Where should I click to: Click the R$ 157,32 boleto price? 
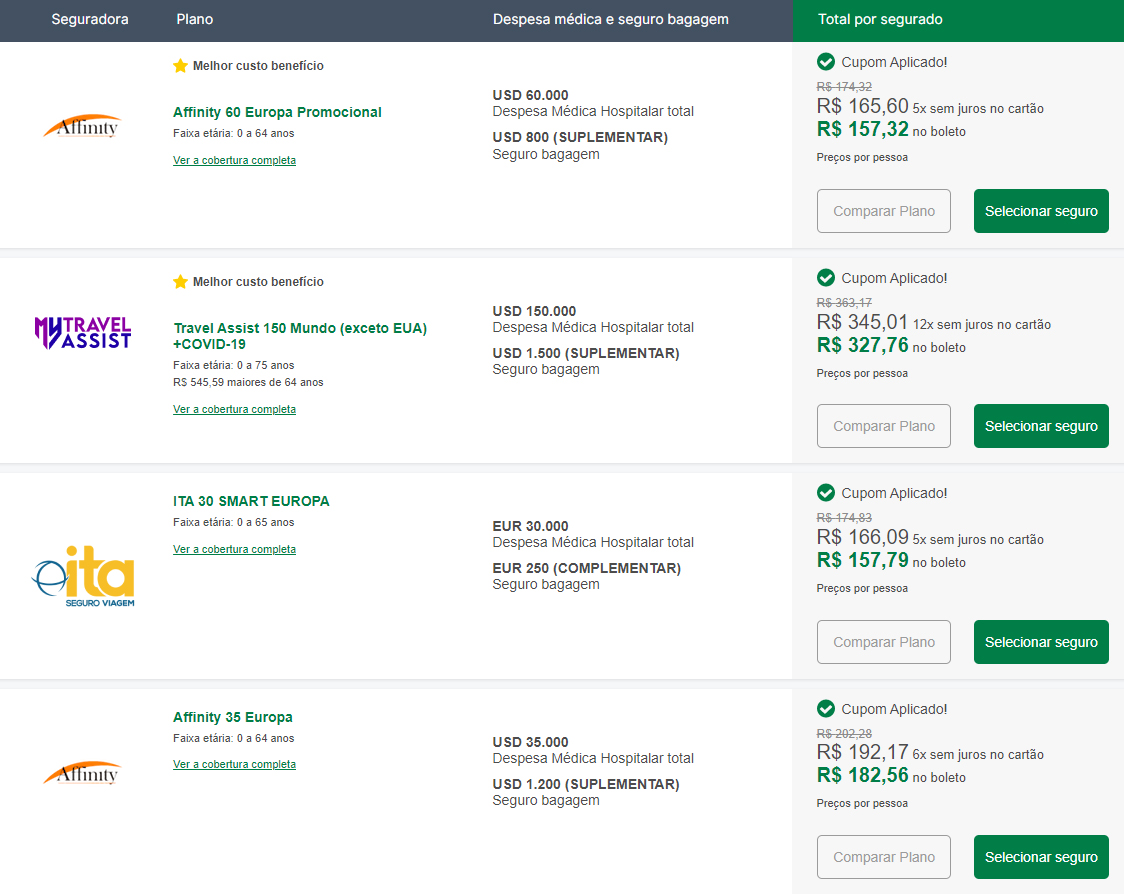tap(862, 129)
